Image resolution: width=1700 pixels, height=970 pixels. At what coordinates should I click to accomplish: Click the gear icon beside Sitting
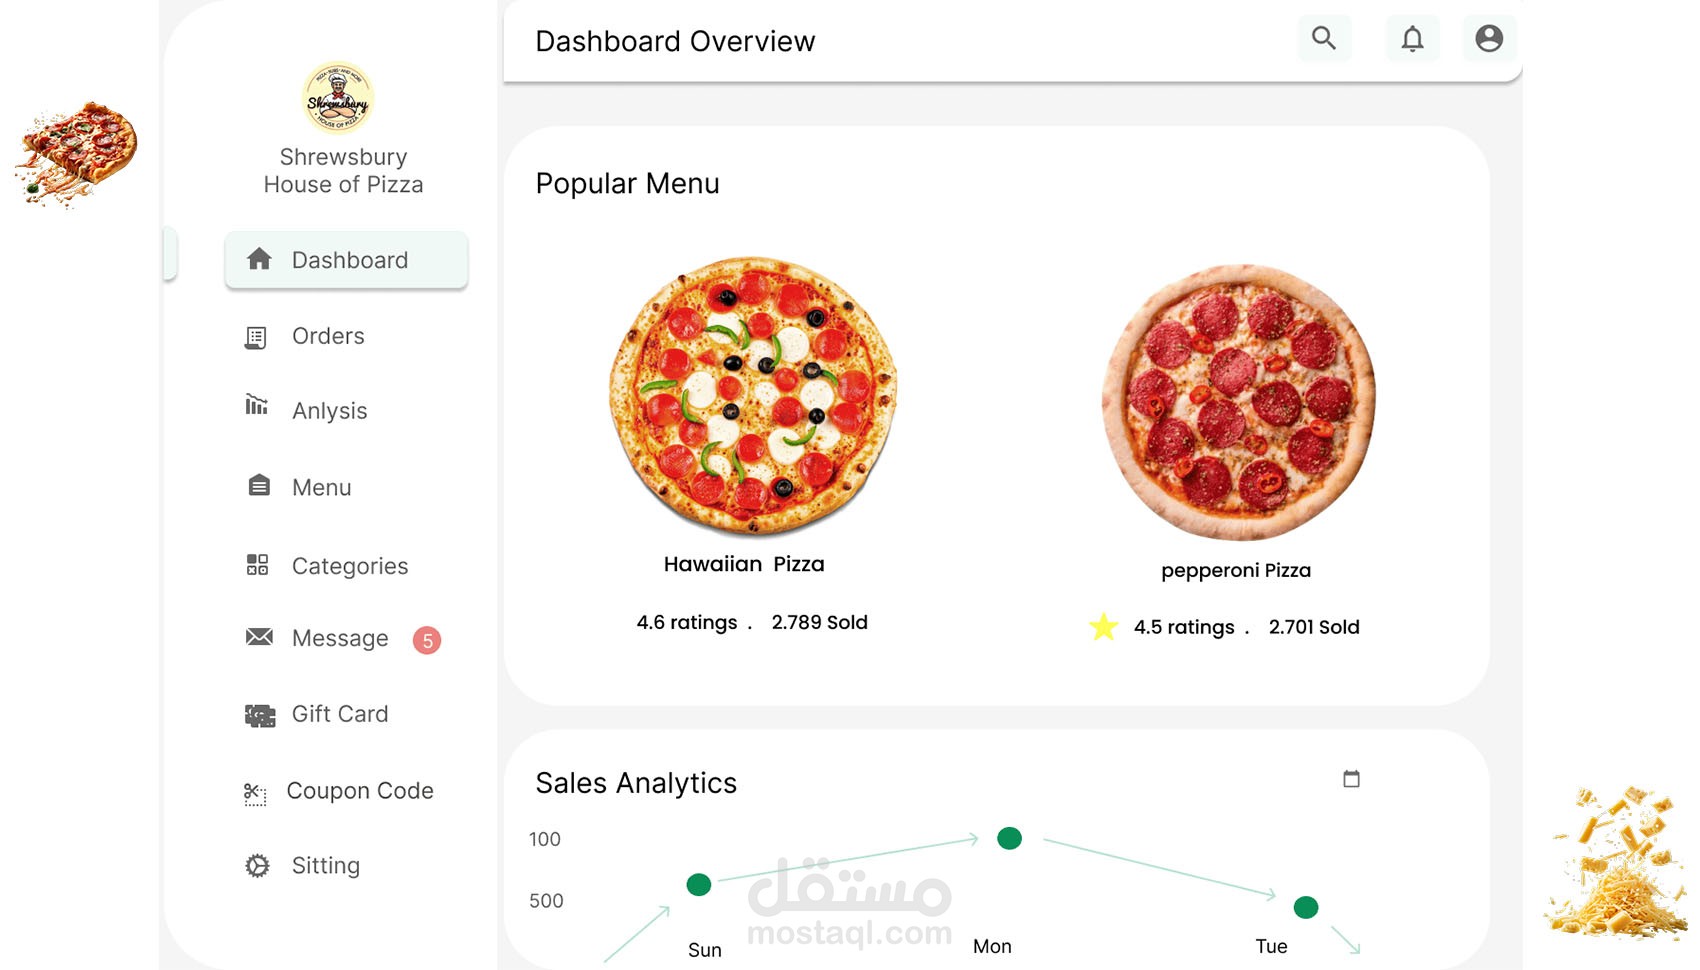tap(257, 865)
